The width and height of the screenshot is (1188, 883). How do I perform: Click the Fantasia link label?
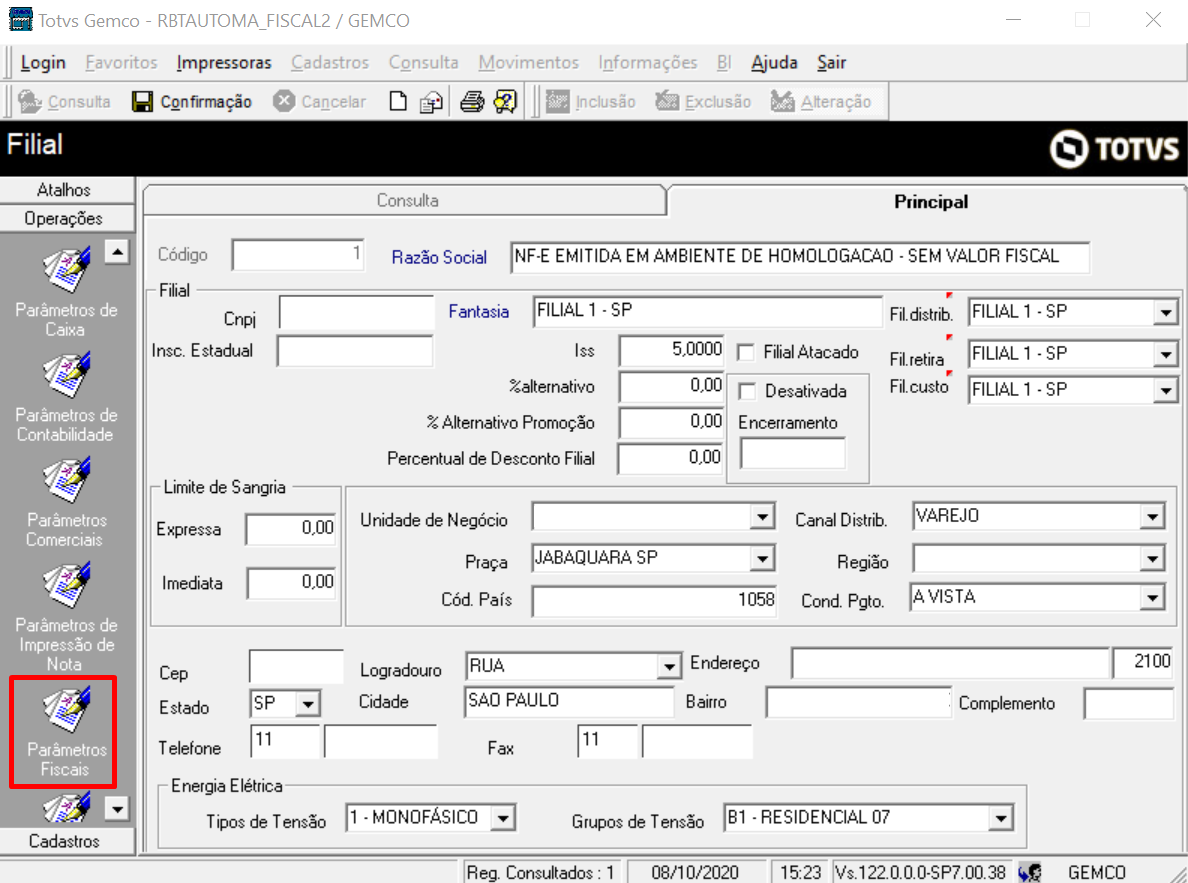478,312
